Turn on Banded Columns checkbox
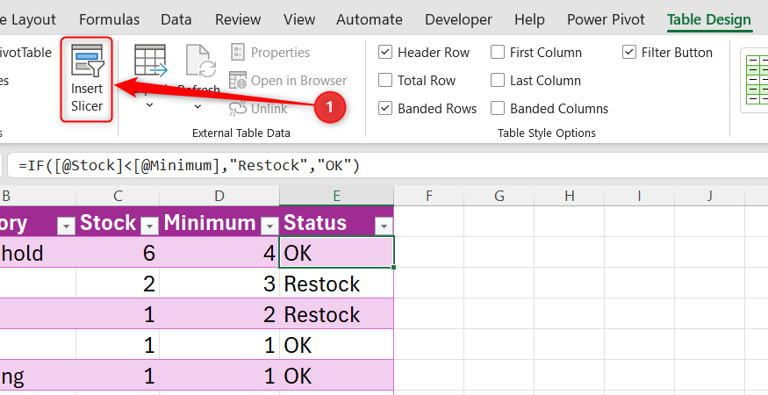Image resolution: width=768 pixels, height=395 pixels. (x=498, y=108)
